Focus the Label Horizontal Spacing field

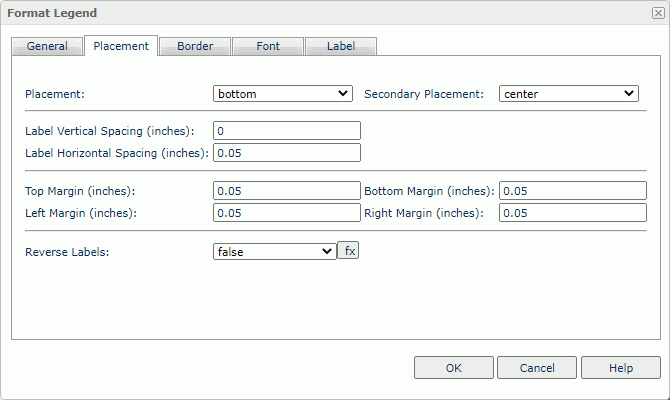pos(286,153)
